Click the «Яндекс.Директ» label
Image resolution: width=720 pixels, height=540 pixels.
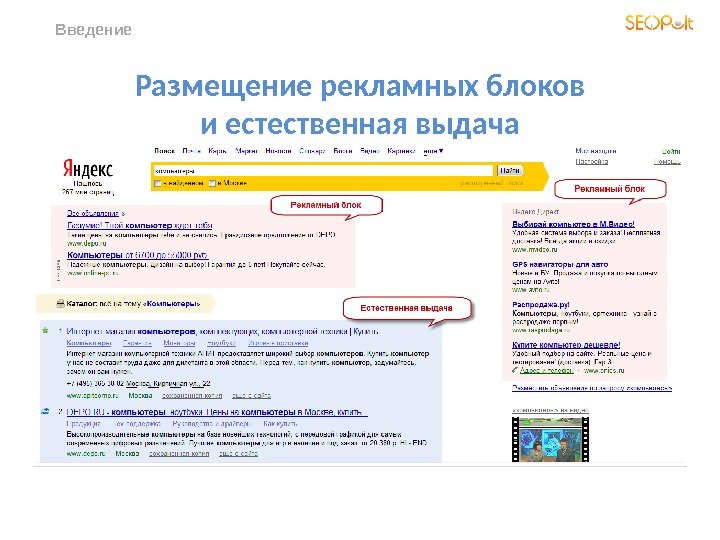[x=535, y=212]
